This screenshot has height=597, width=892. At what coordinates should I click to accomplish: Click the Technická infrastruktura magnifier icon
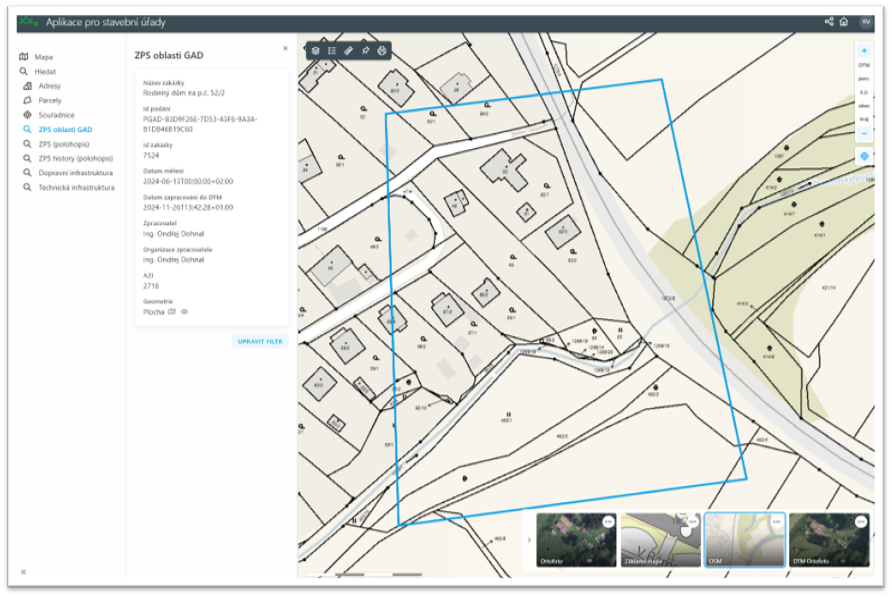coord(27,187)
